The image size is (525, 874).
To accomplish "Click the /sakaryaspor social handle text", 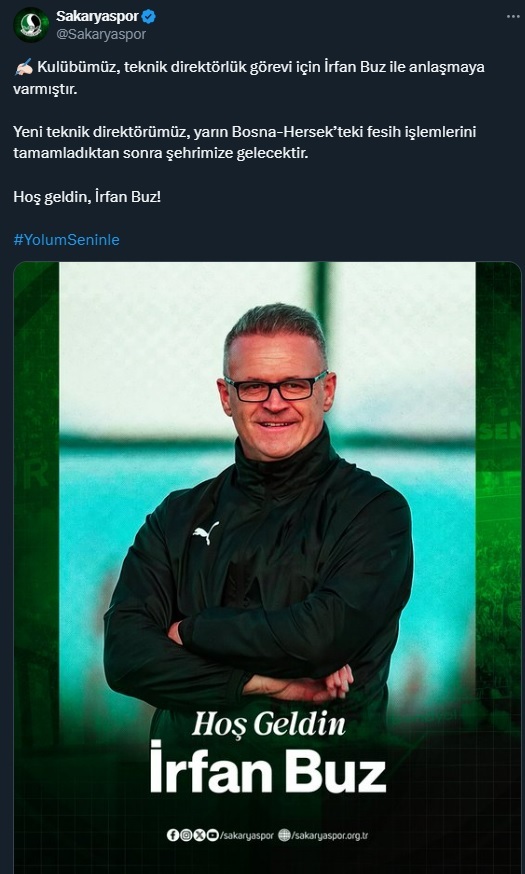I will click(247, 836).
